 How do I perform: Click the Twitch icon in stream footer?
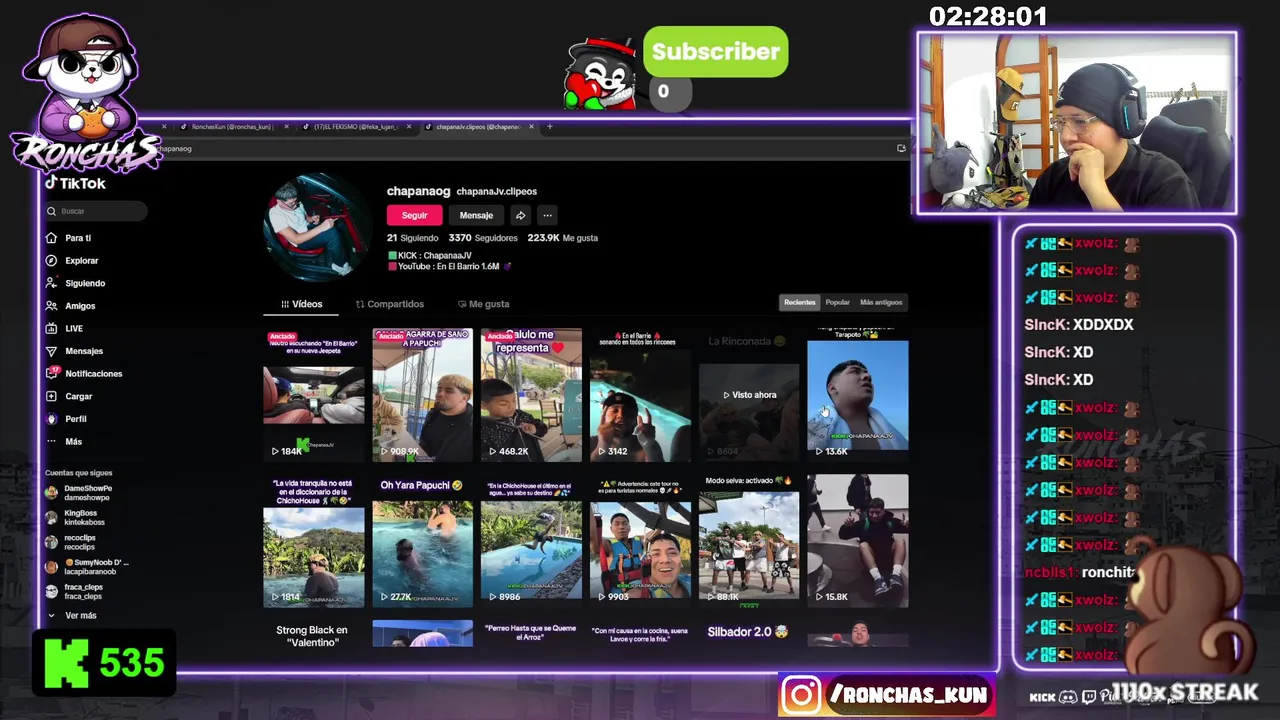(x=1088, y=696)
